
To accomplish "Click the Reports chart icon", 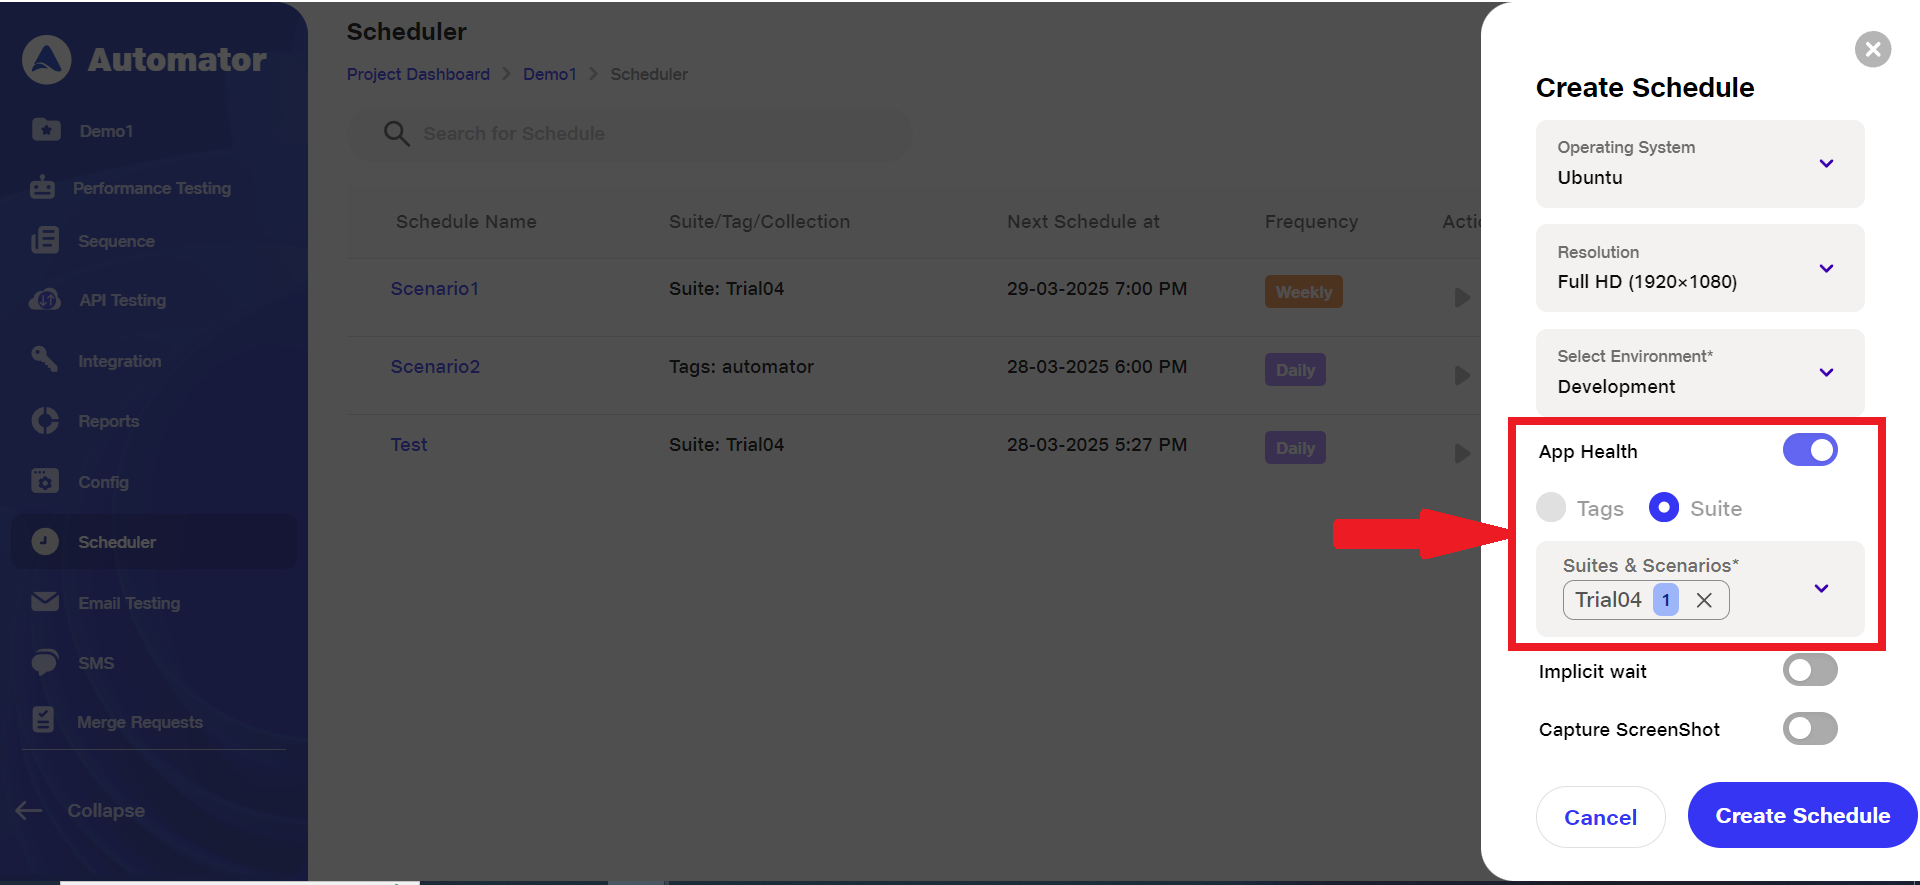I will click(45, 420).
